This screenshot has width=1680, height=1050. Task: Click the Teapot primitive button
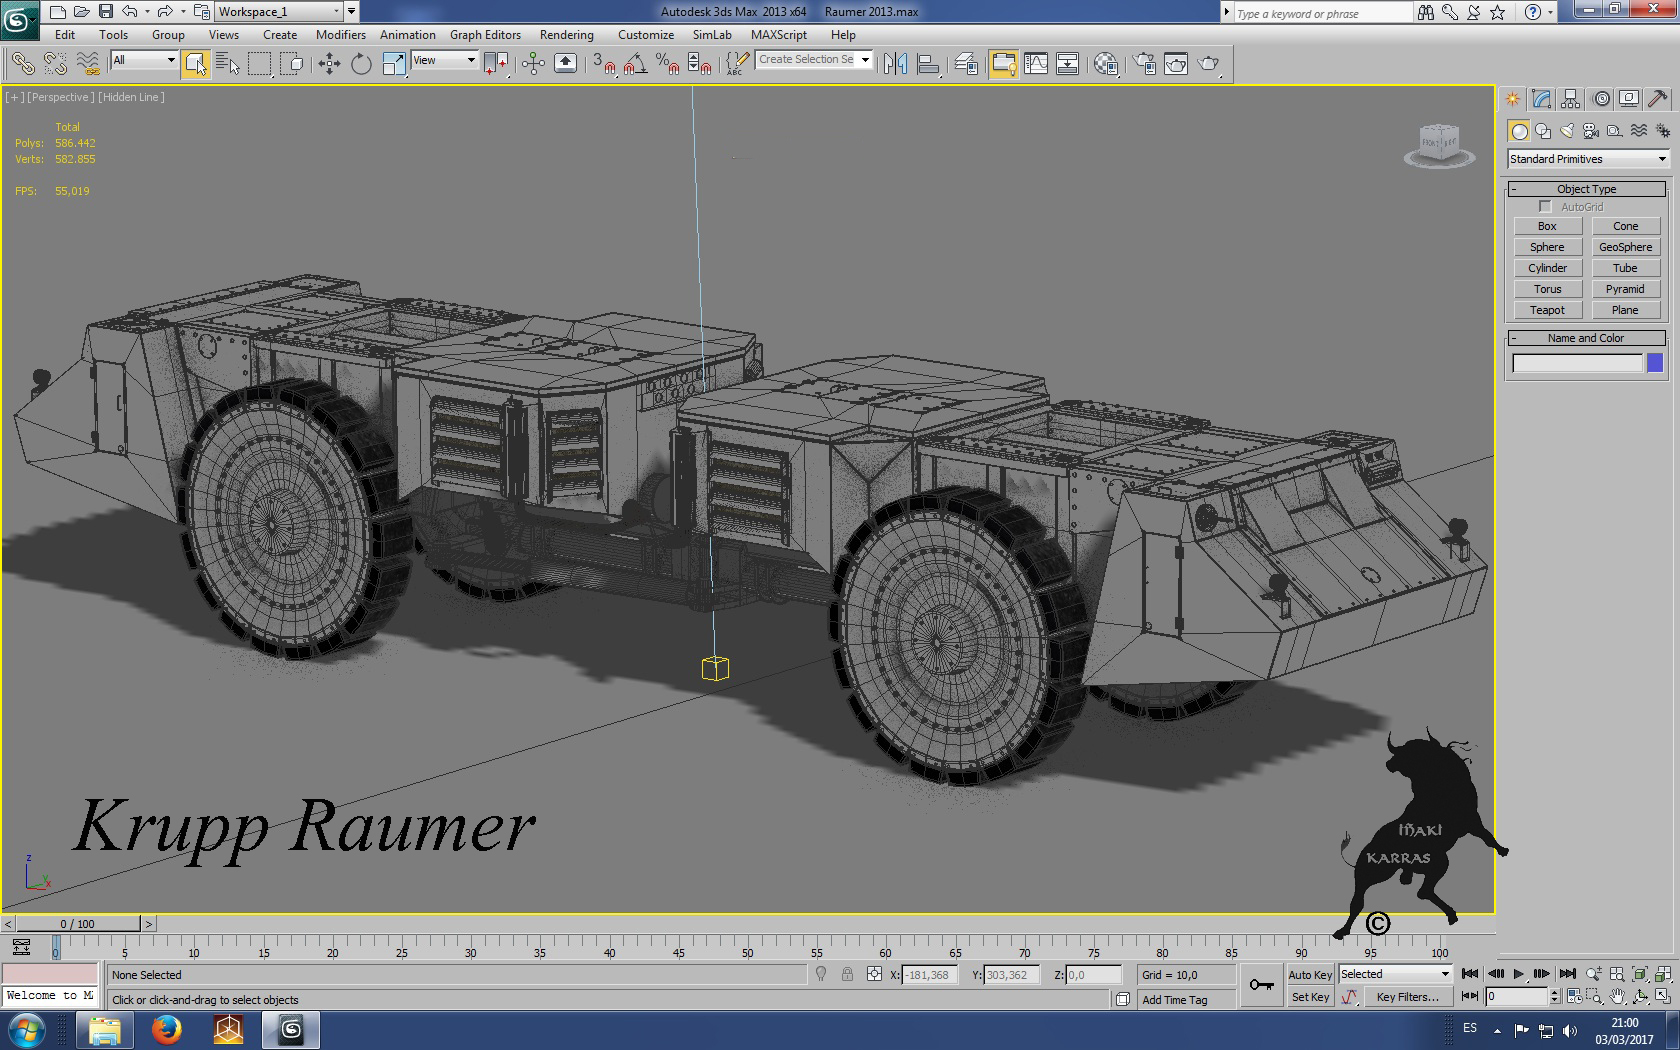[x=1547, y=310]
